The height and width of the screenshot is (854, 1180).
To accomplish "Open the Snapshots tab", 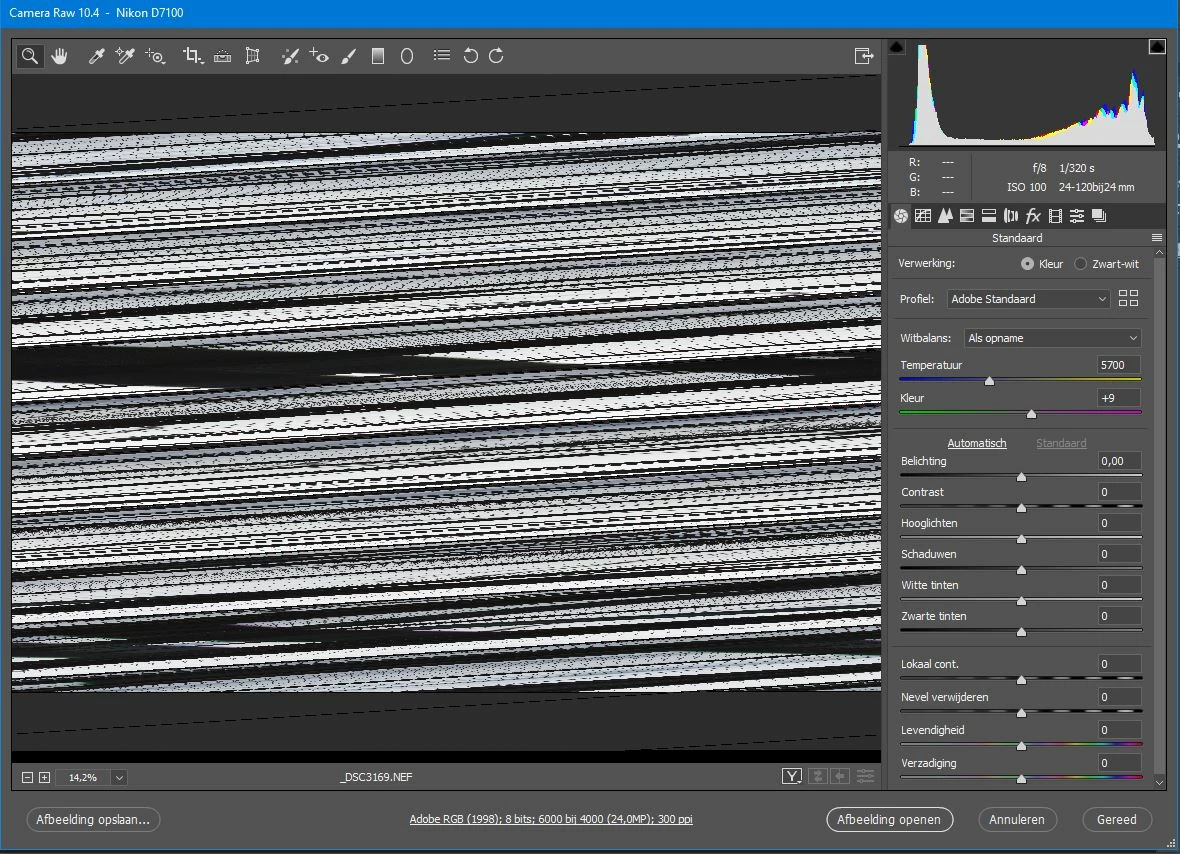I will (1099, 217).
